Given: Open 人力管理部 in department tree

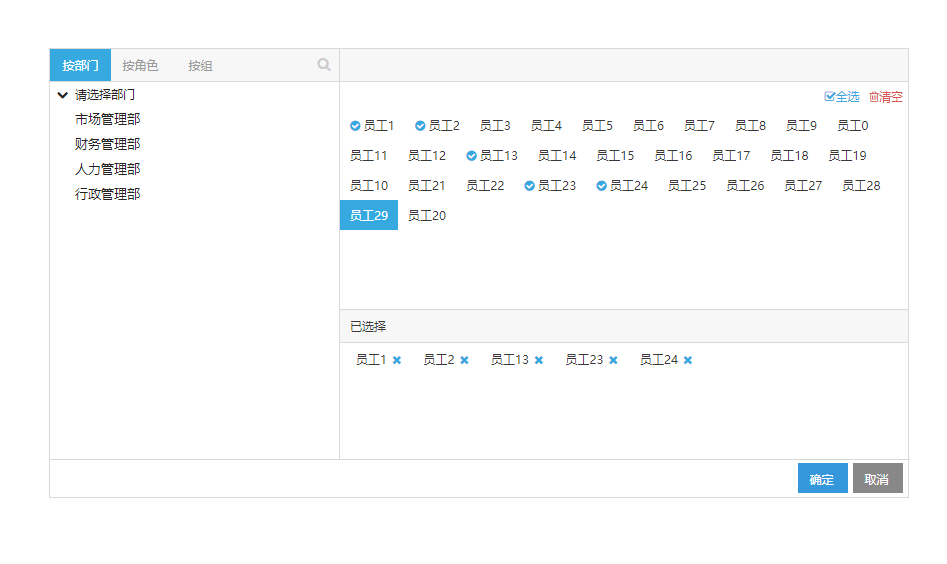Looking at the screenshot, I should click(107, 169).
